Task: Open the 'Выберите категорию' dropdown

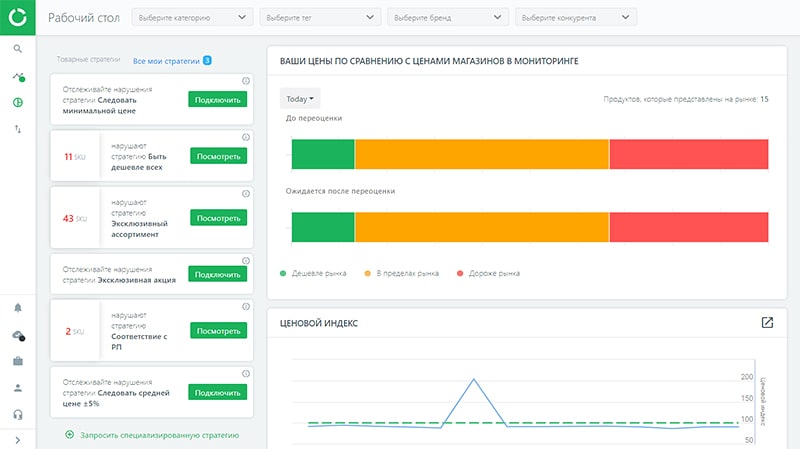Action: click(192, 17)
